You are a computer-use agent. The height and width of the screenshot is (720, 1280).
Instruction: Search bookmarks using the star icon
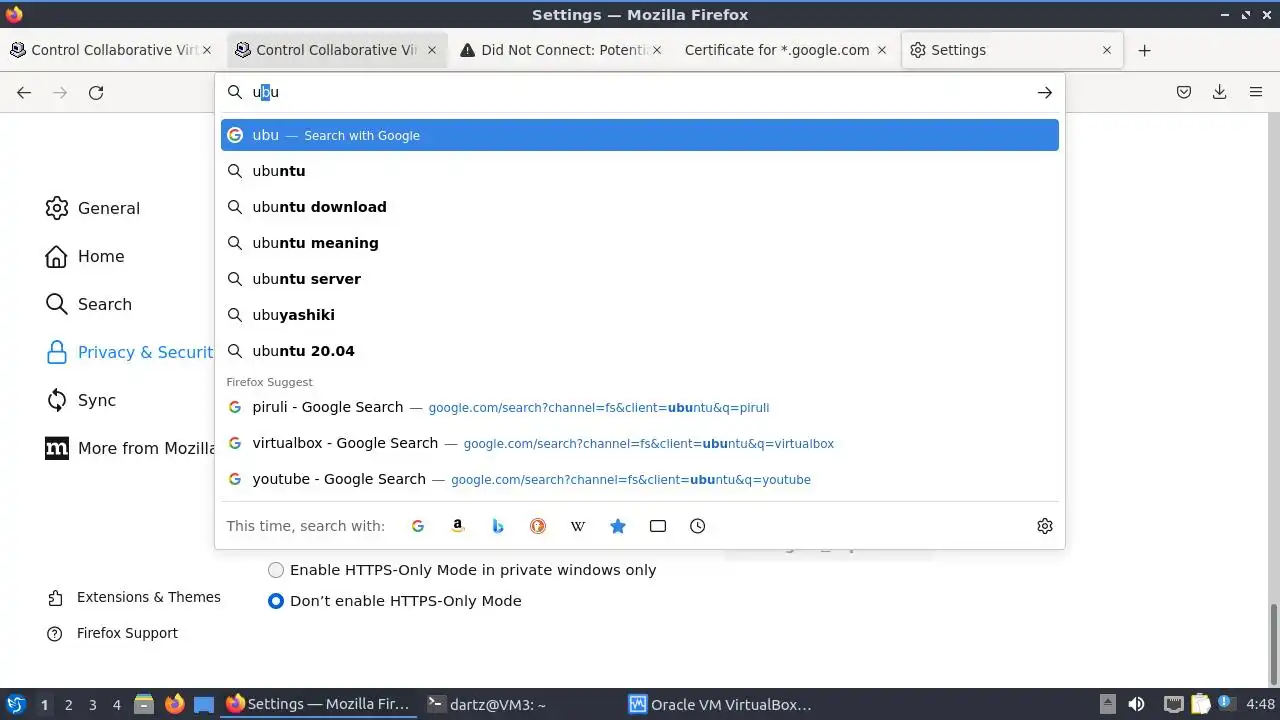coord(618,526)
